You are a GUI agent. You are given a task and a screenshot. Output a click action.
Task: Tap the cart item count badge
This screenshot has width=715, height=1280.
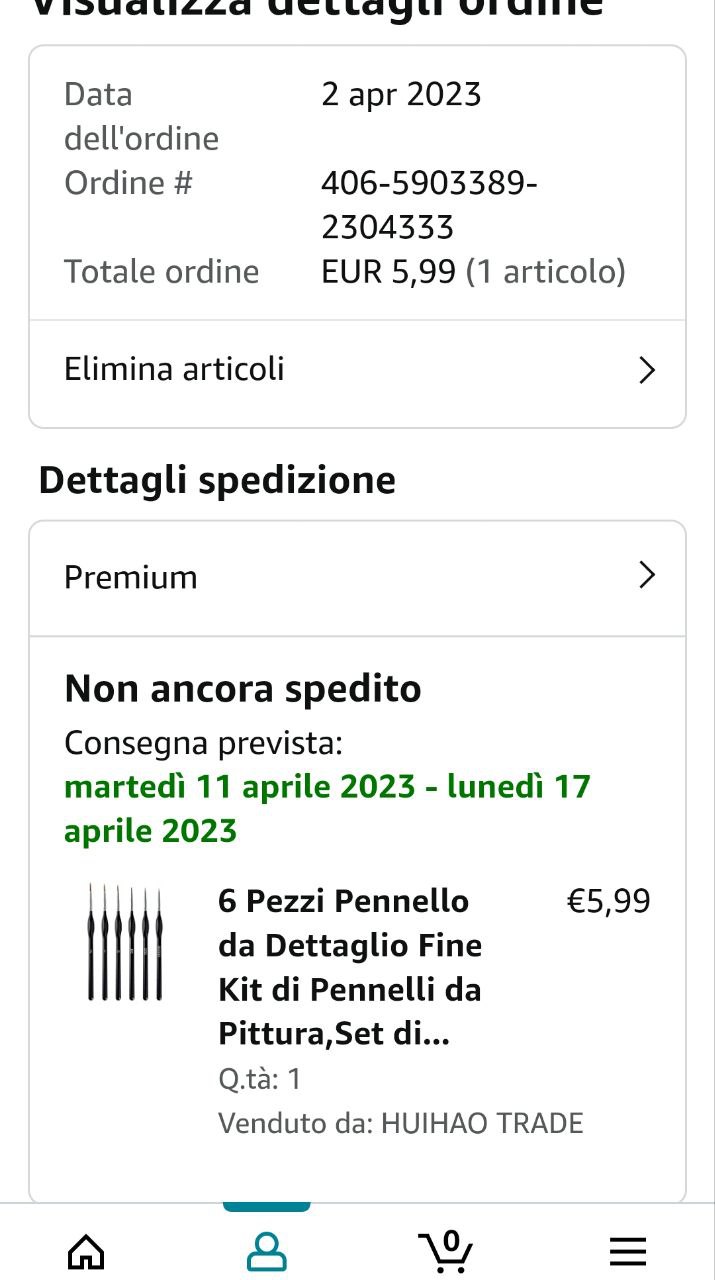click(450, 1241)
